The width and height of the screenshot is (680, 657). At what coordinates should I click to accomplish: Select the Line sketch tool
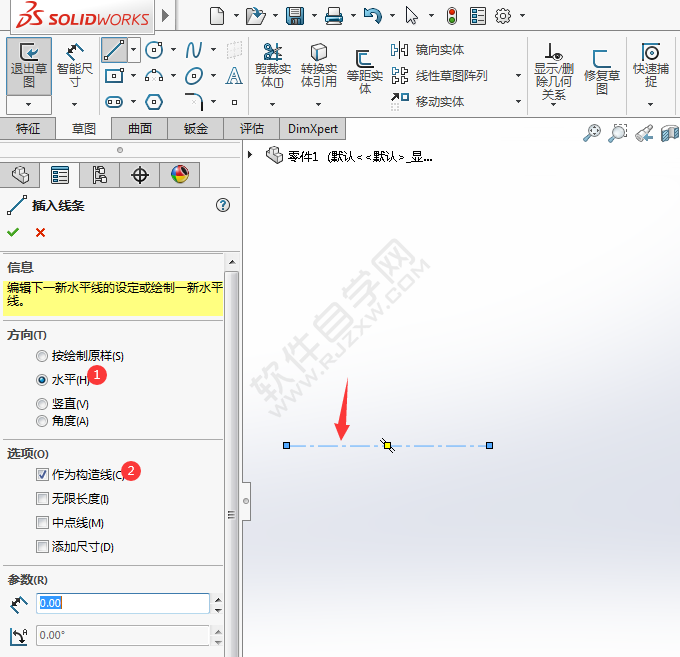114,50
